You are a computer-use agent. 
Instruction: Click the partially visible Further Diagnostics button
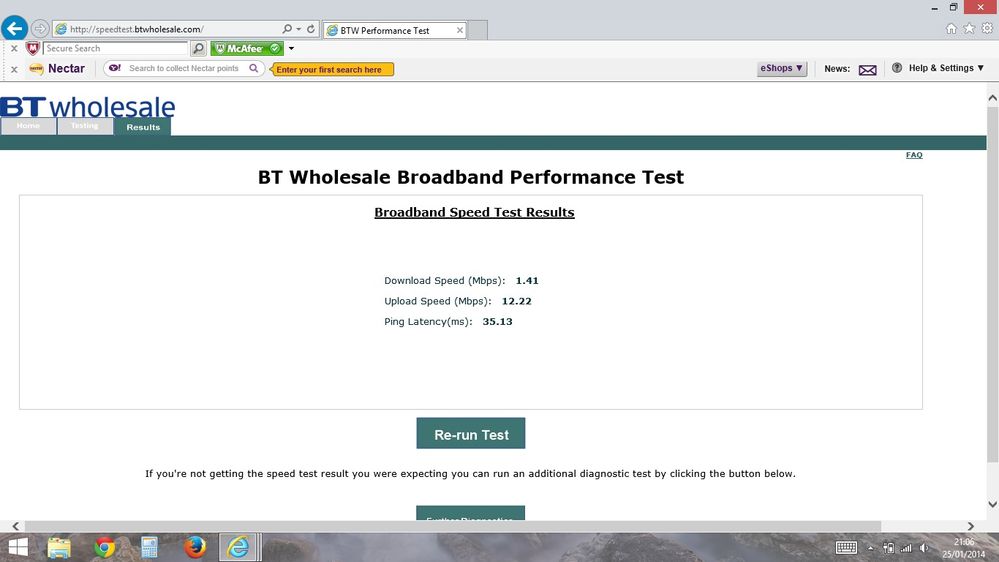(x=471, y=513)
